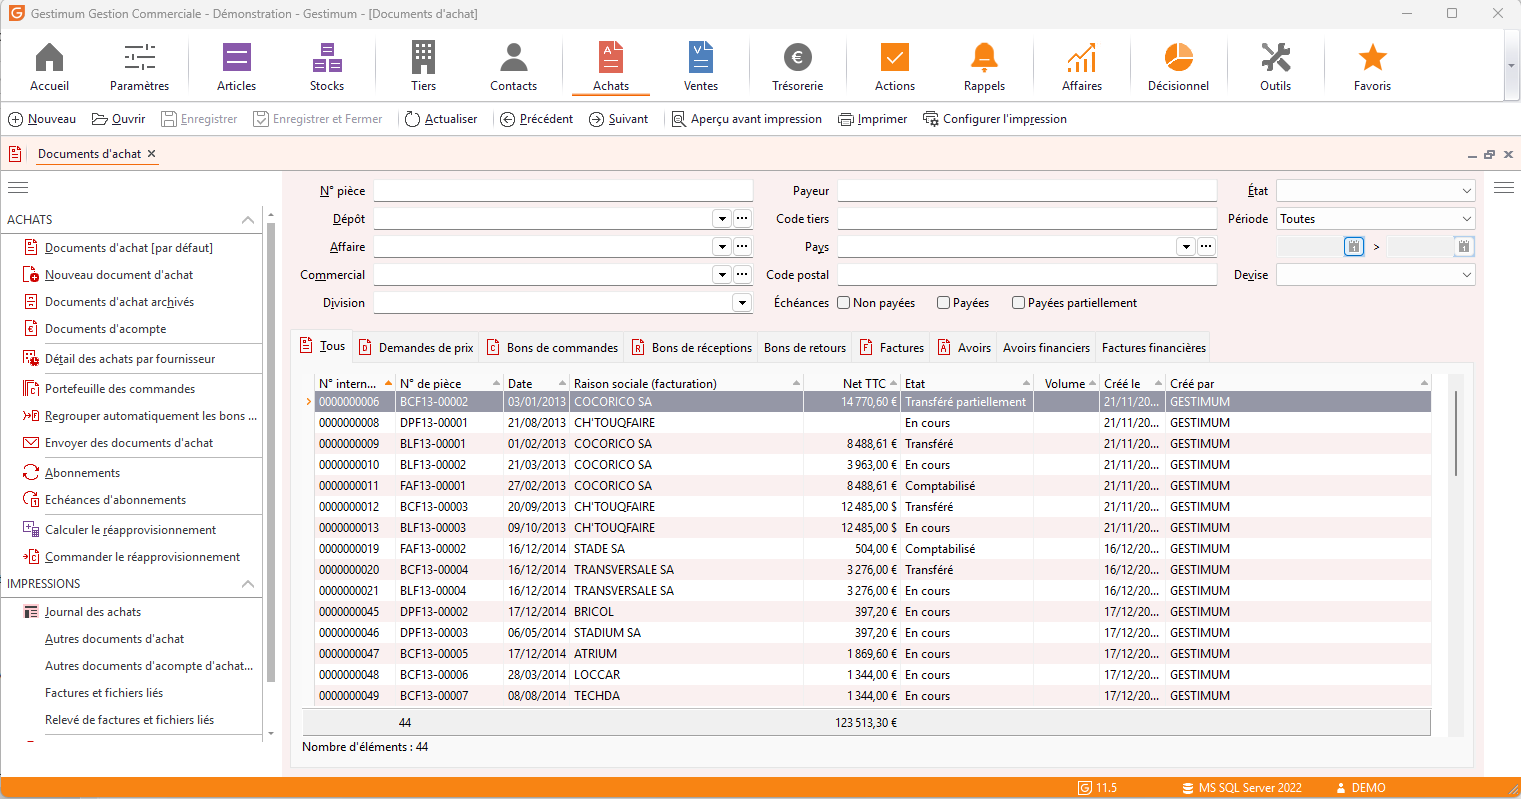
Task: Expand the Commercial dropdown
Action: click(x=722, y=275)
